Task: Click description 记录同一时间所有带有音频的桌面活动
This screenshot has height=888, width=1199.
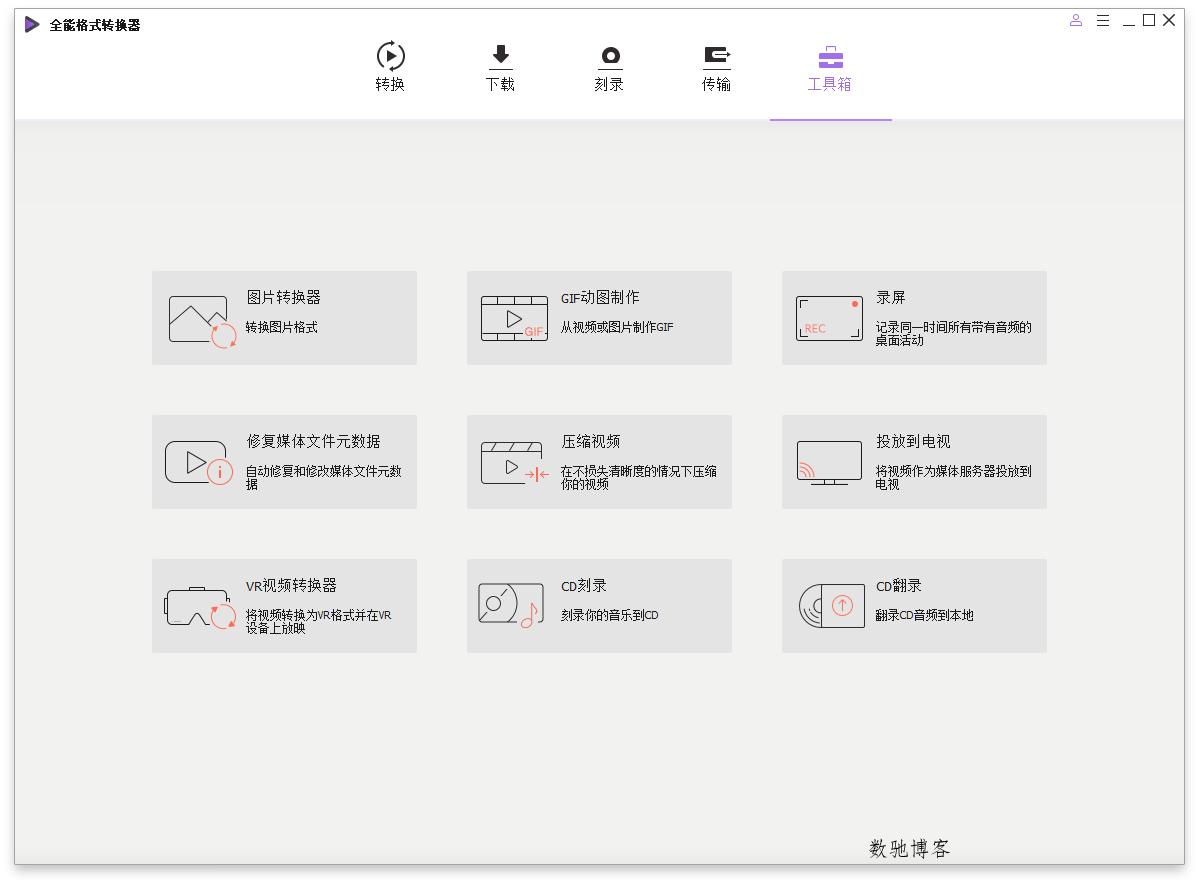Action: point(954,333)
